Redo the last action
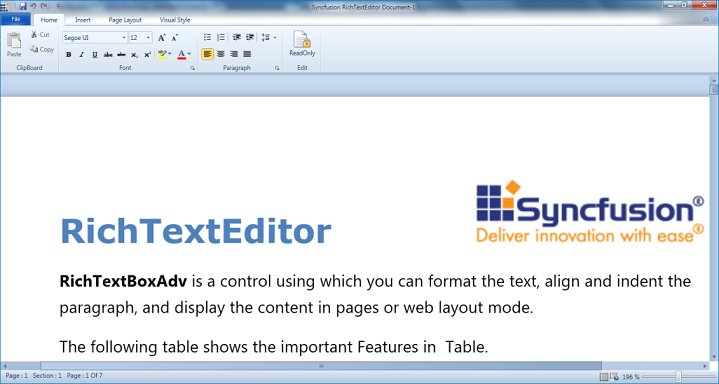 [44, 6]
